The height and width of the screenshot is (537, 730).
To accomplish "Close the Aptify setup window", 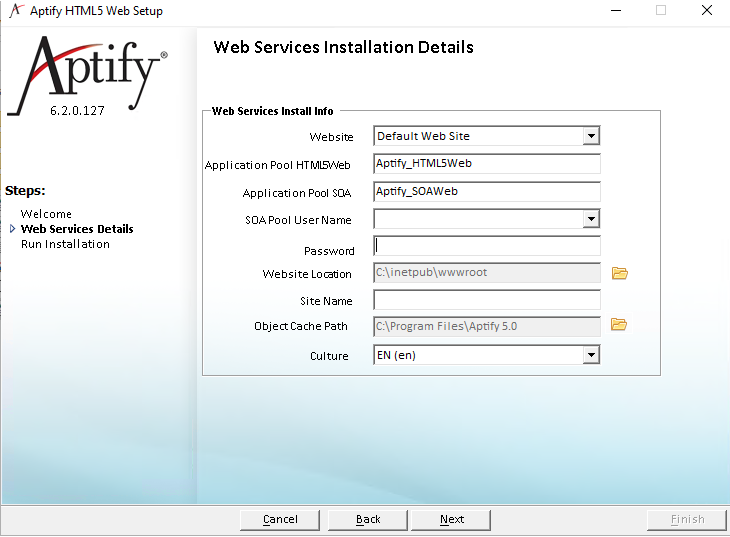I will pos(707,10).
